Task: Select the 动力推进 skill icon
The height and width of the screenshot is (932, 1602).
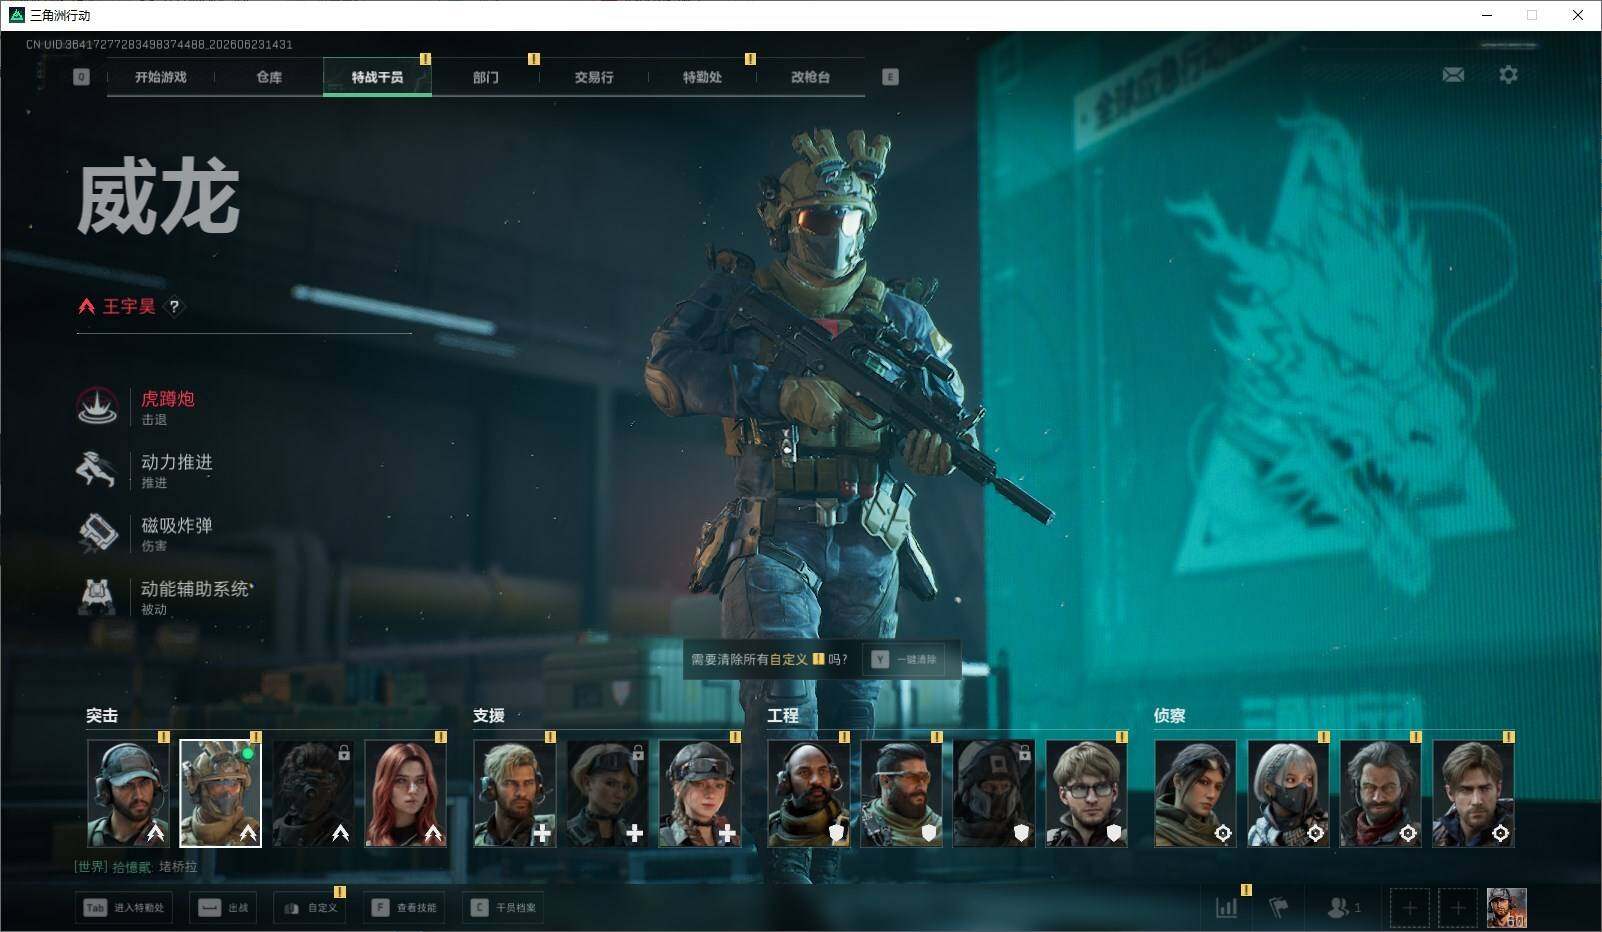Action: tap(98, 469)
